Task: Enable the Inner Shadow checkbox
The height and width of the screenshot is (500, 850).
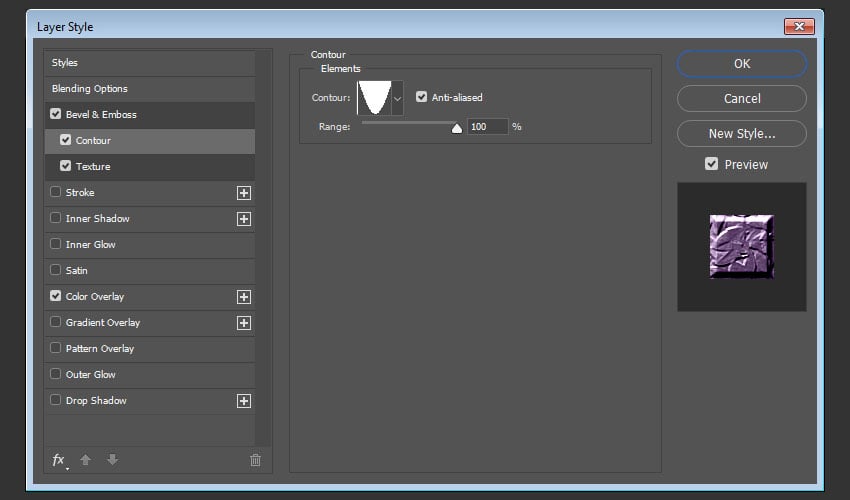Action: click(55, 218)
